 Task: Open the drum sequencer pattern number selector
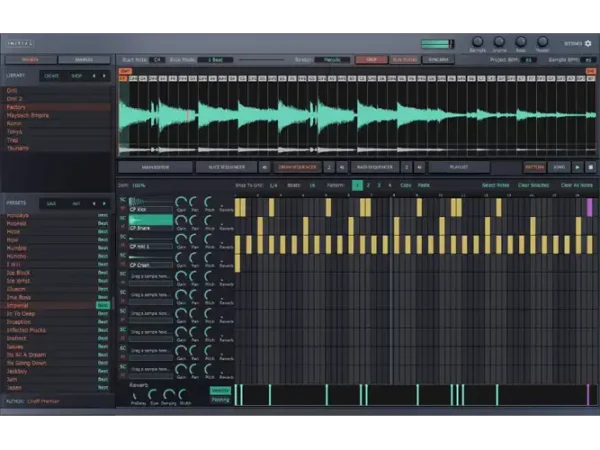point(329,167)
